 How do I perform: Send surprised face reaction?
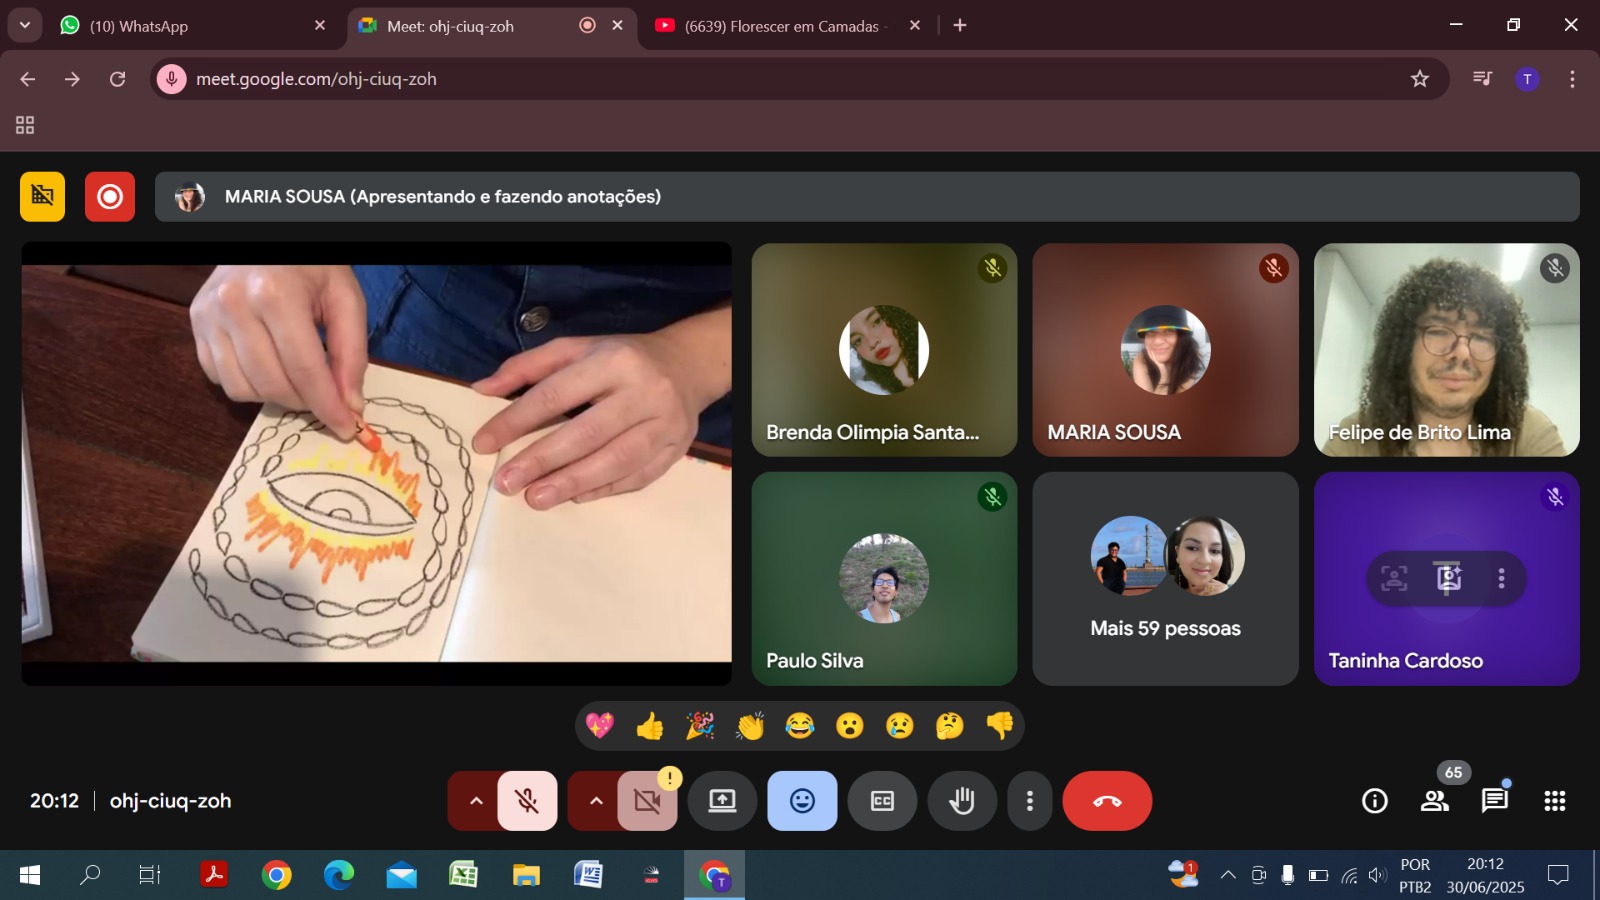[850, 726]
